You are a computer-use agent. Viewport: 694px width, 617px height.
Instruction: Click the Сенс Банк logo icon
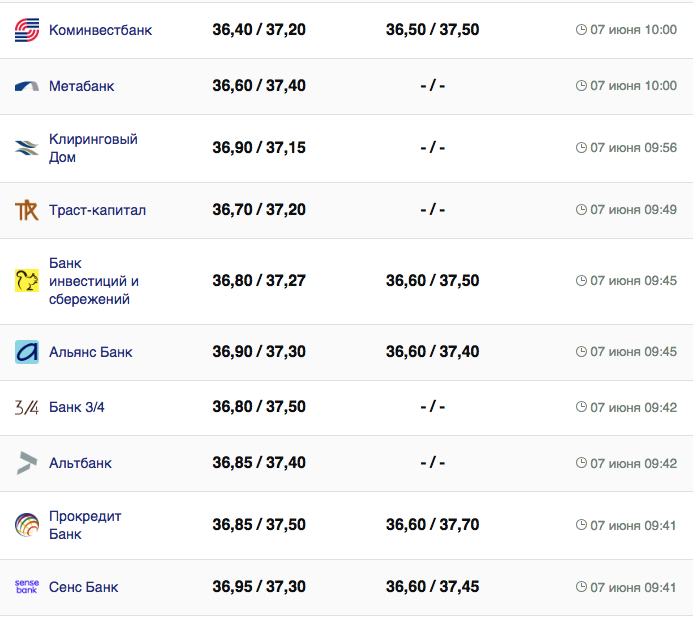27,587
